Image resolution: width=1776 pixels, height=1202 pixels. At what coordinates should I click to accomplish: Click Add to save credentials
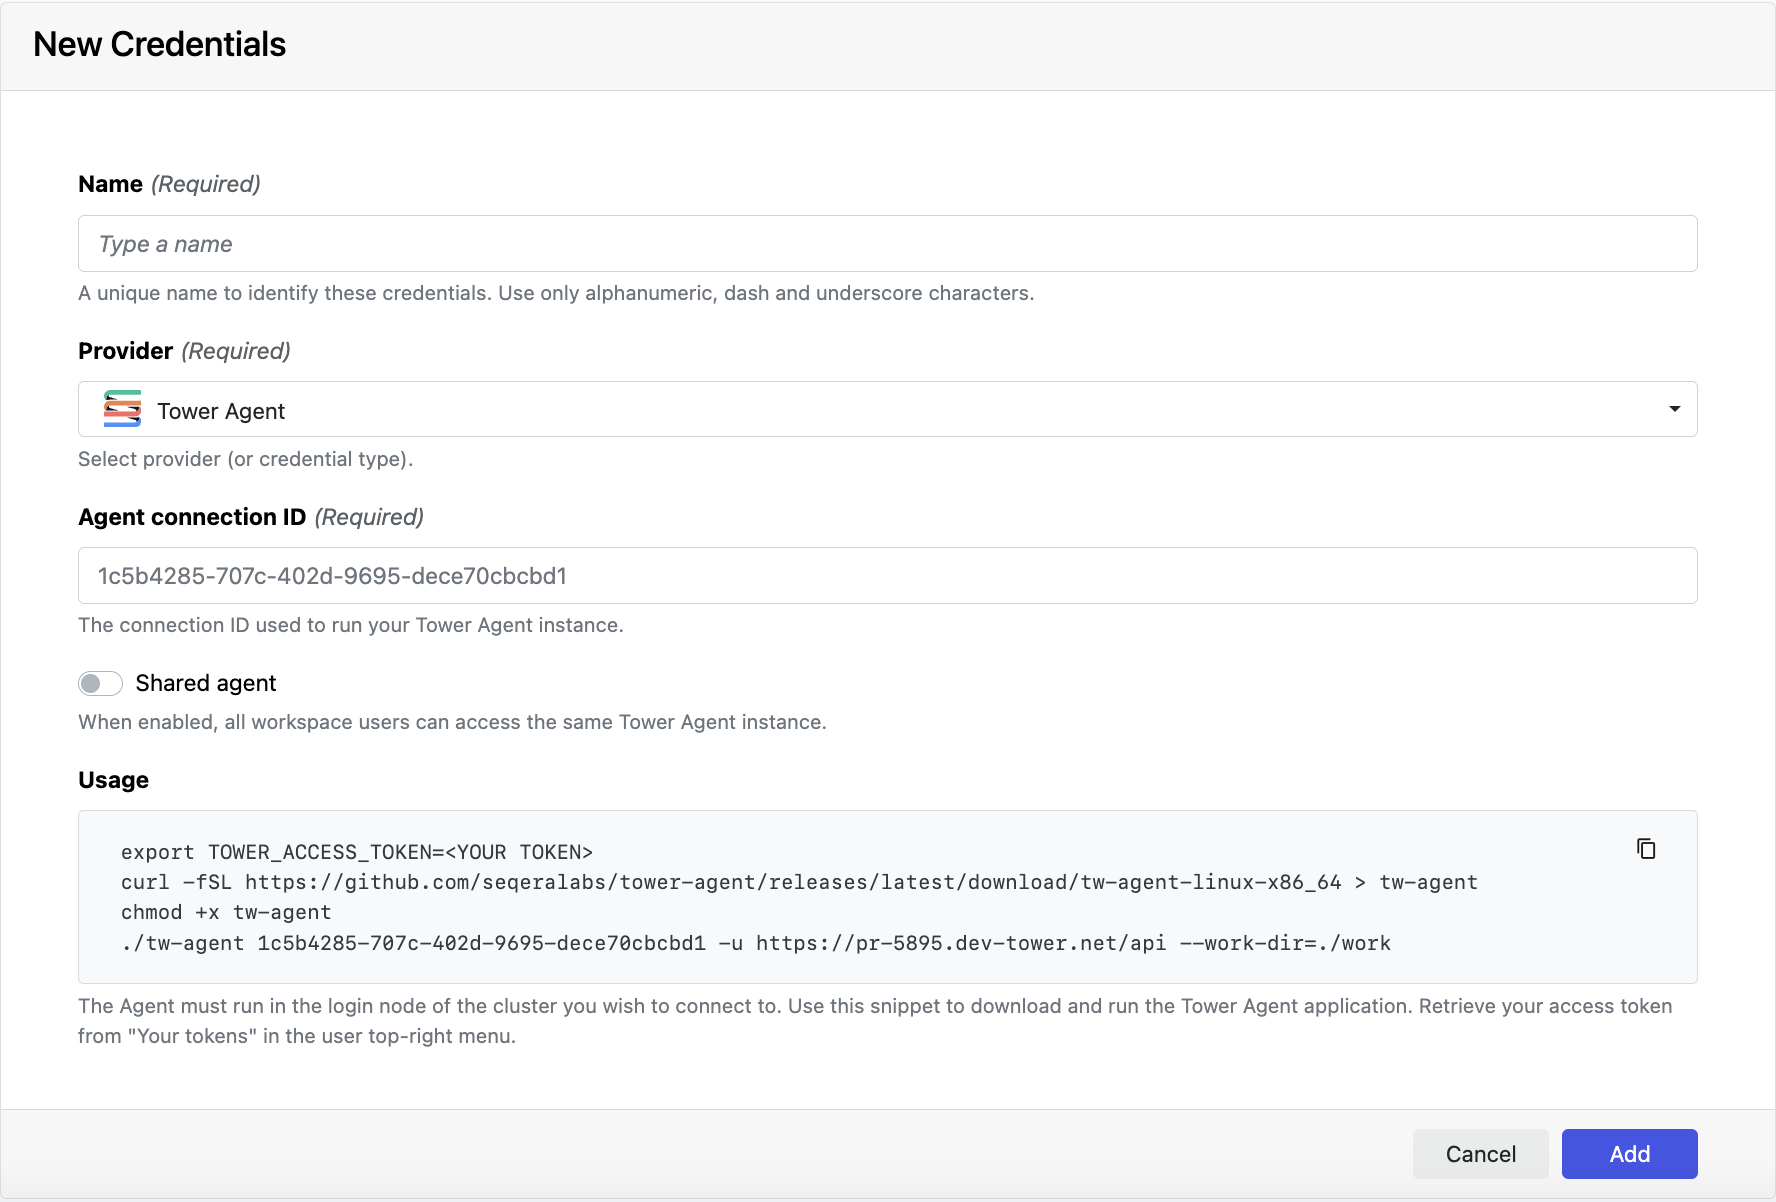click(x=1629, y=1154)
